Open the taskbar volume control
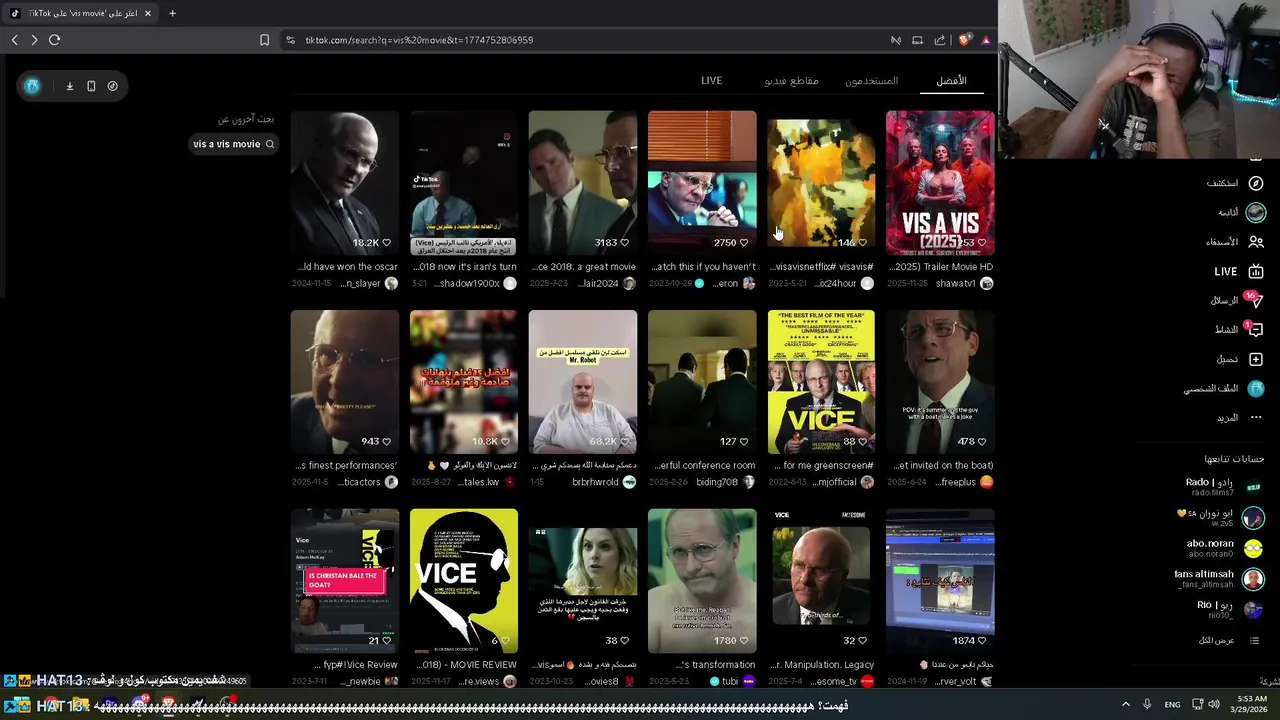The image size is (1280, 720). click(x=1214, y=705)
